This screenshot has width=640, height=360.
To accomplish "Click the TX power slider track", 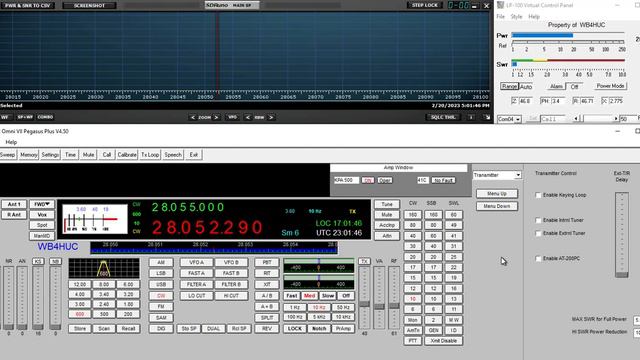I will (364, 298).
